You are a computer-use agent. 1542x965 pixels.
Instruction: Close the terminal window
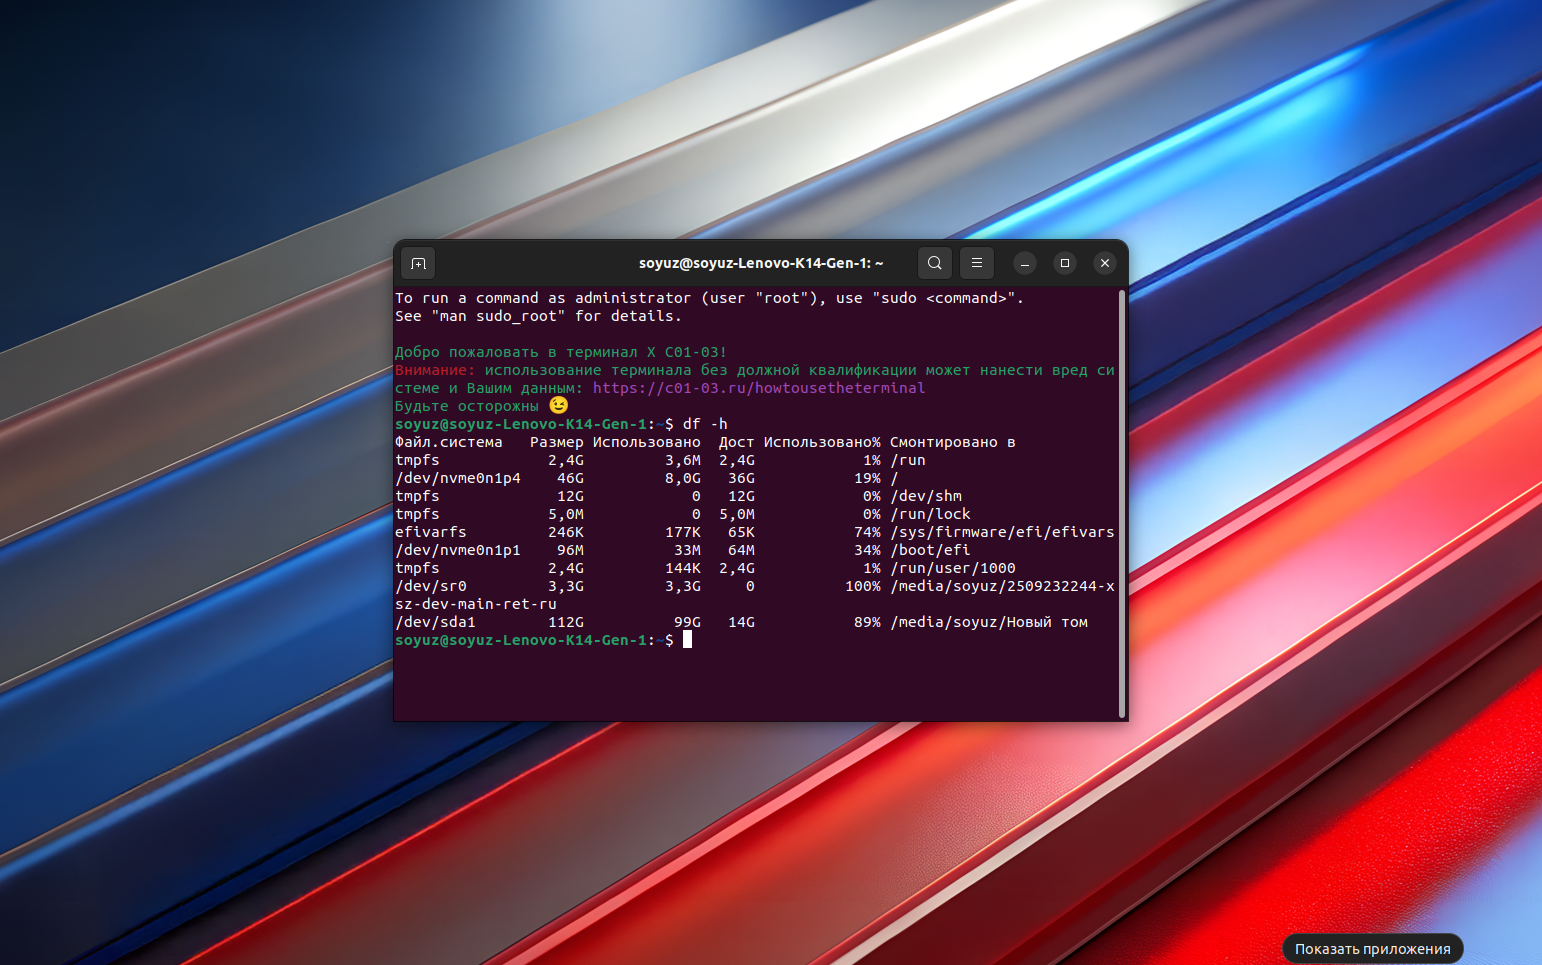pos(1105,263)
